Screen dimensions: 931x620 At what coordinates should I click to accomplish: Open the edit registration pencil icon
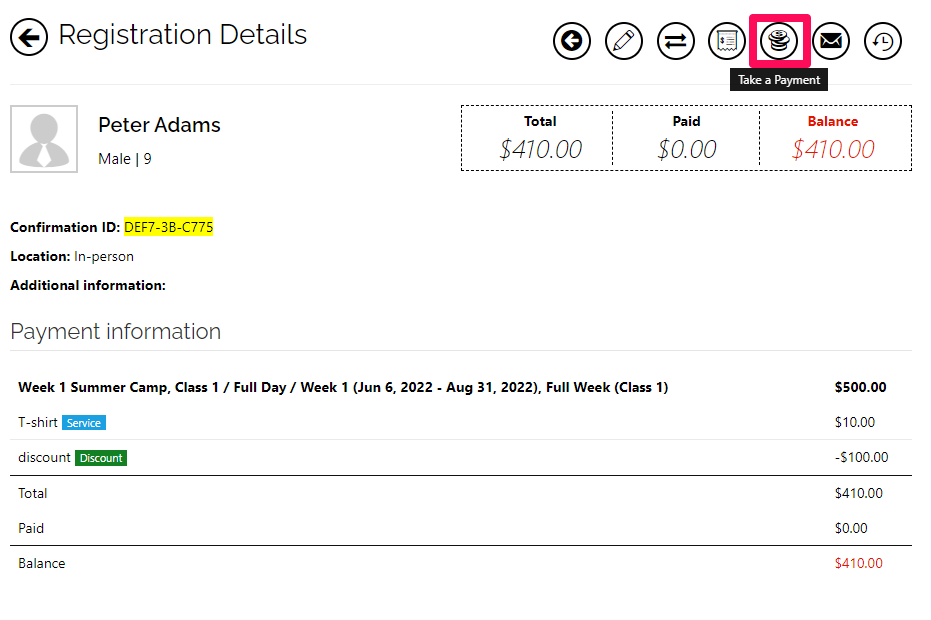[623, 41]
